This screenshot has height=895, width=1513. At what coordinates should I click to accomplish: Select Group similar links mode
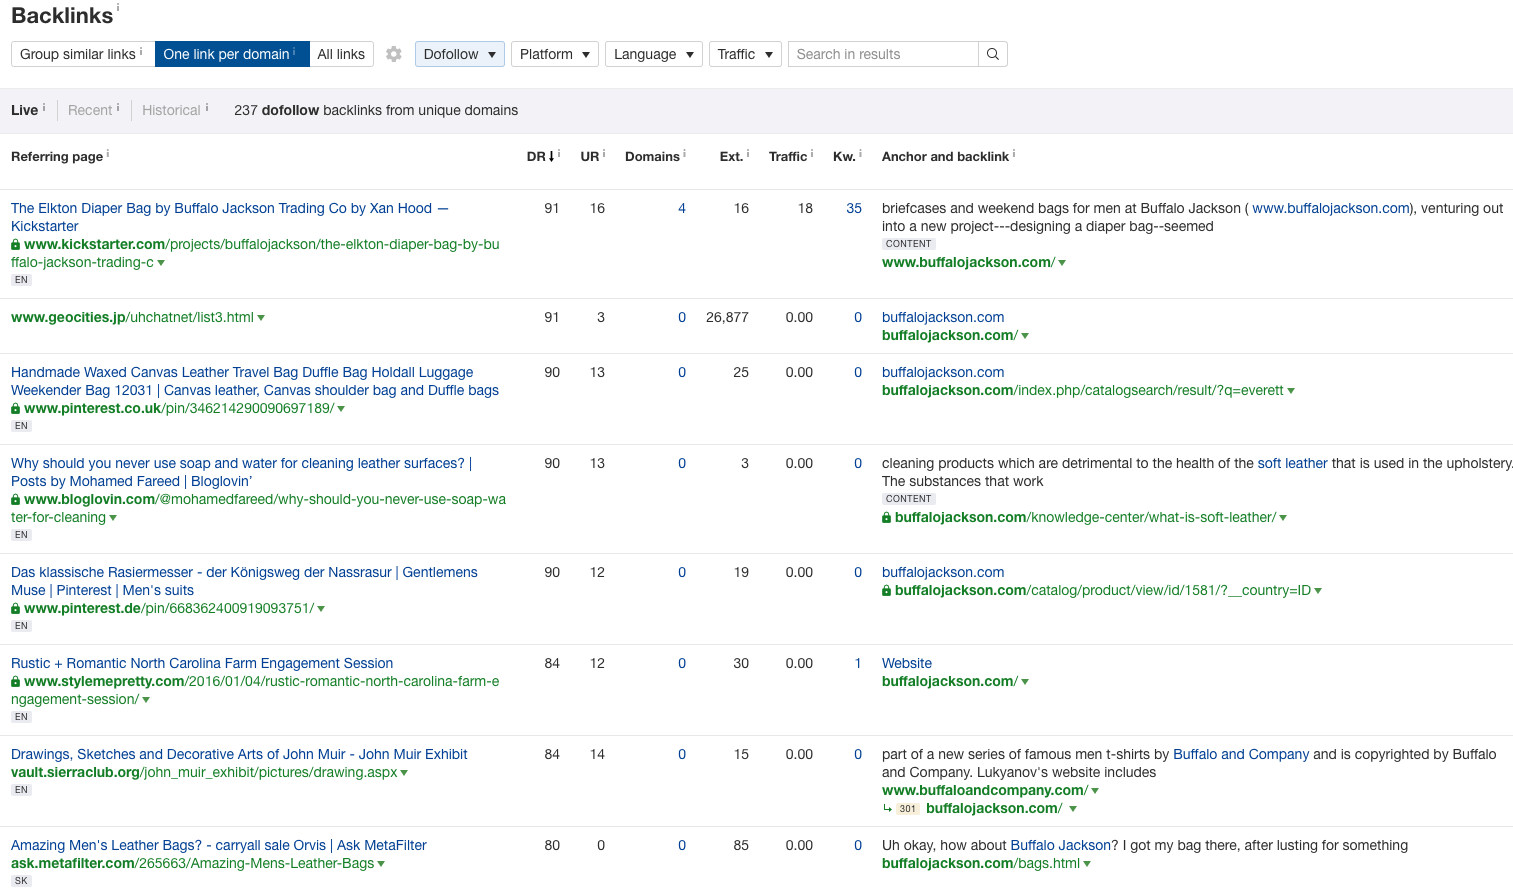point(82,54)
